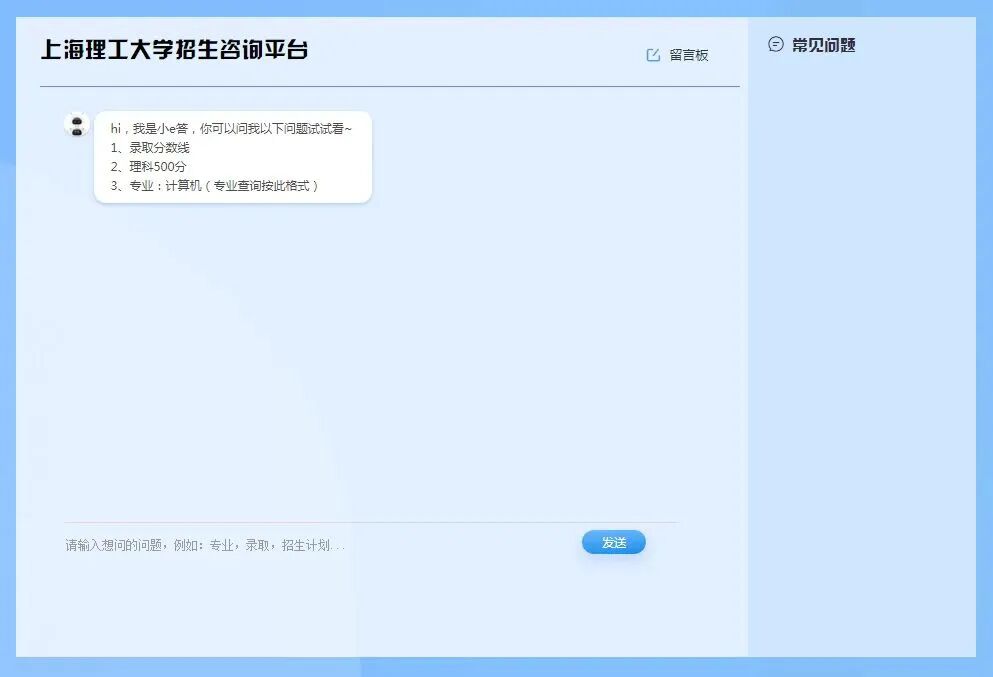Open the 留言板 message board link
Screen dimensions: 993x677
688,55
